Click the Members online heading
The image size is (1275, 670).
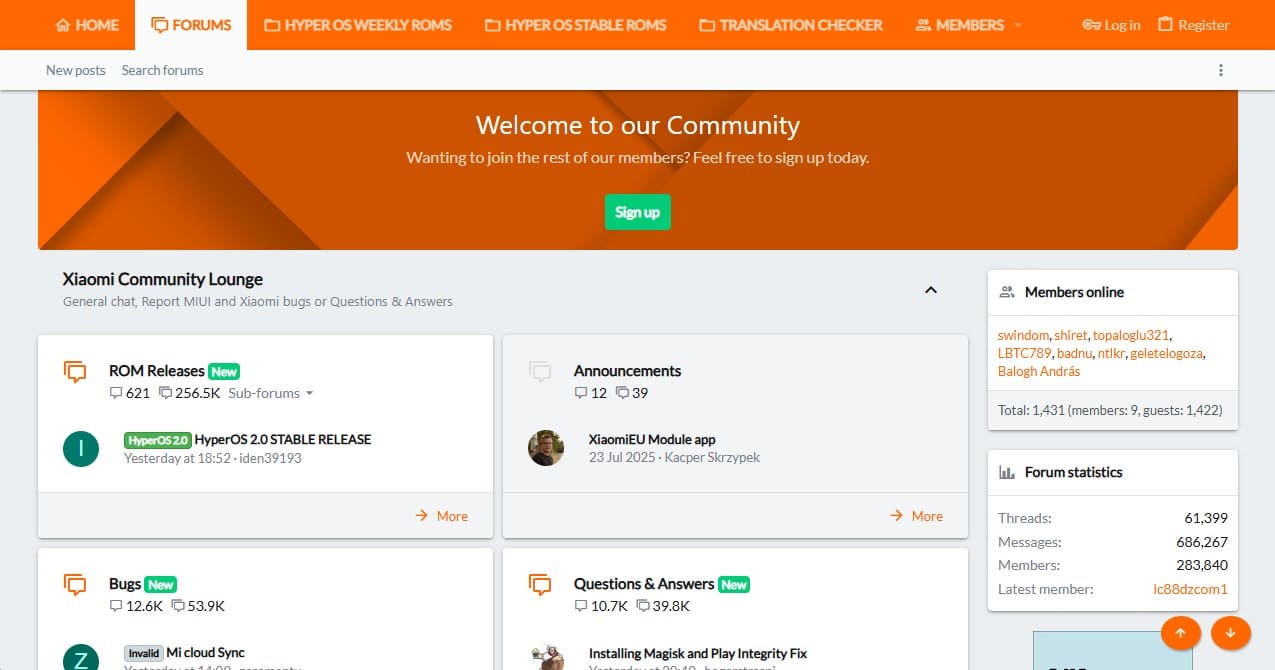(1074, 292)
